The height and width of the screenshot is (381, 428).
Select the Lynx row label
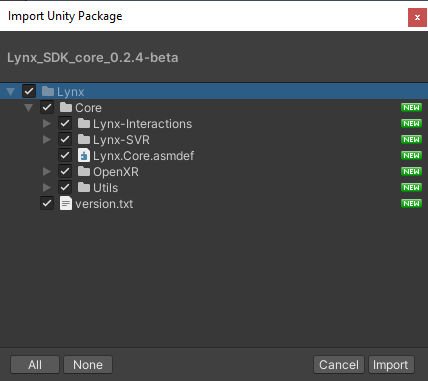click(x=70, y=92)
